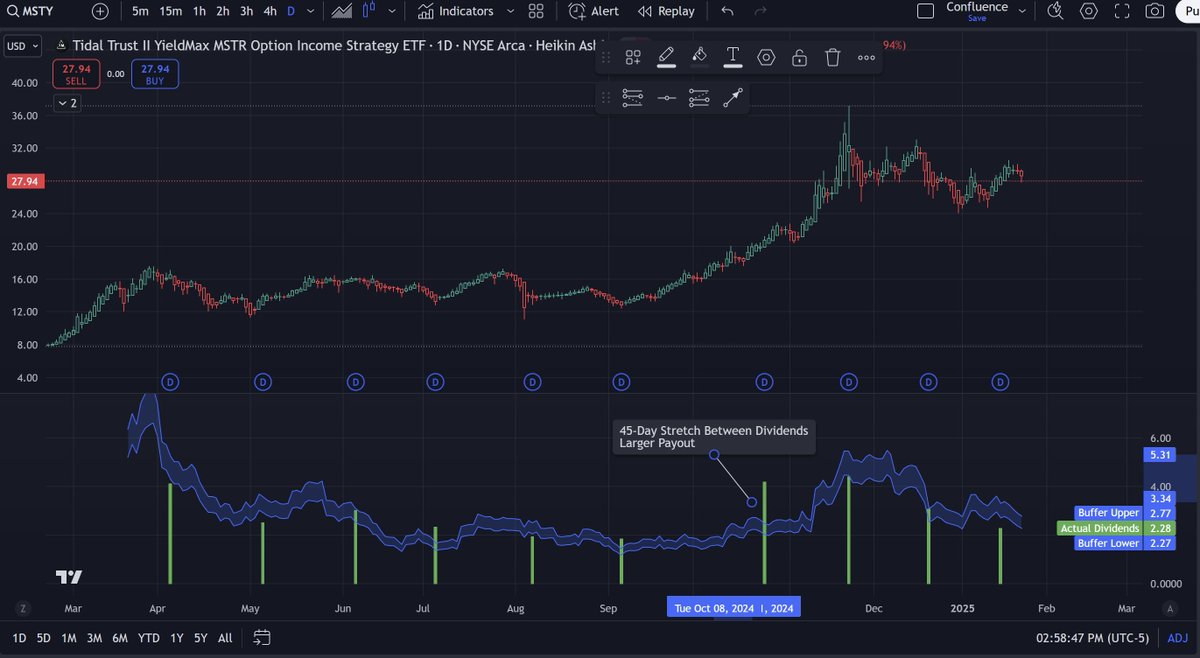This screenshot has width=1200, height=658.
Task: Lock the selected drawing
Action: tap(799, 57)
